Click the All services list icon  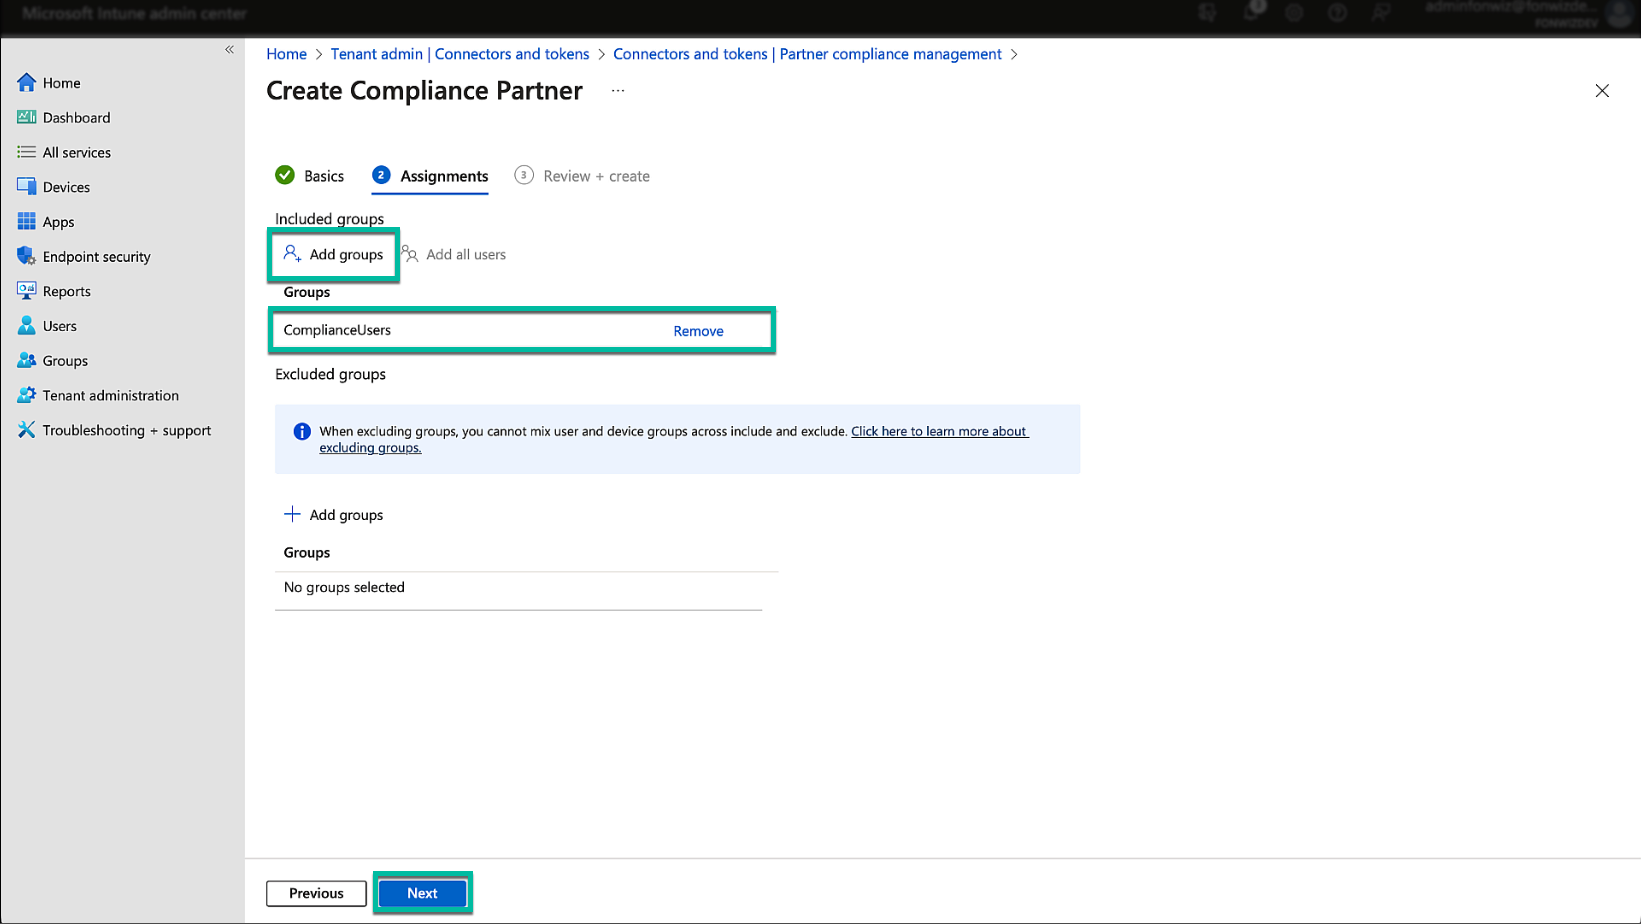[x=26, y=153]
